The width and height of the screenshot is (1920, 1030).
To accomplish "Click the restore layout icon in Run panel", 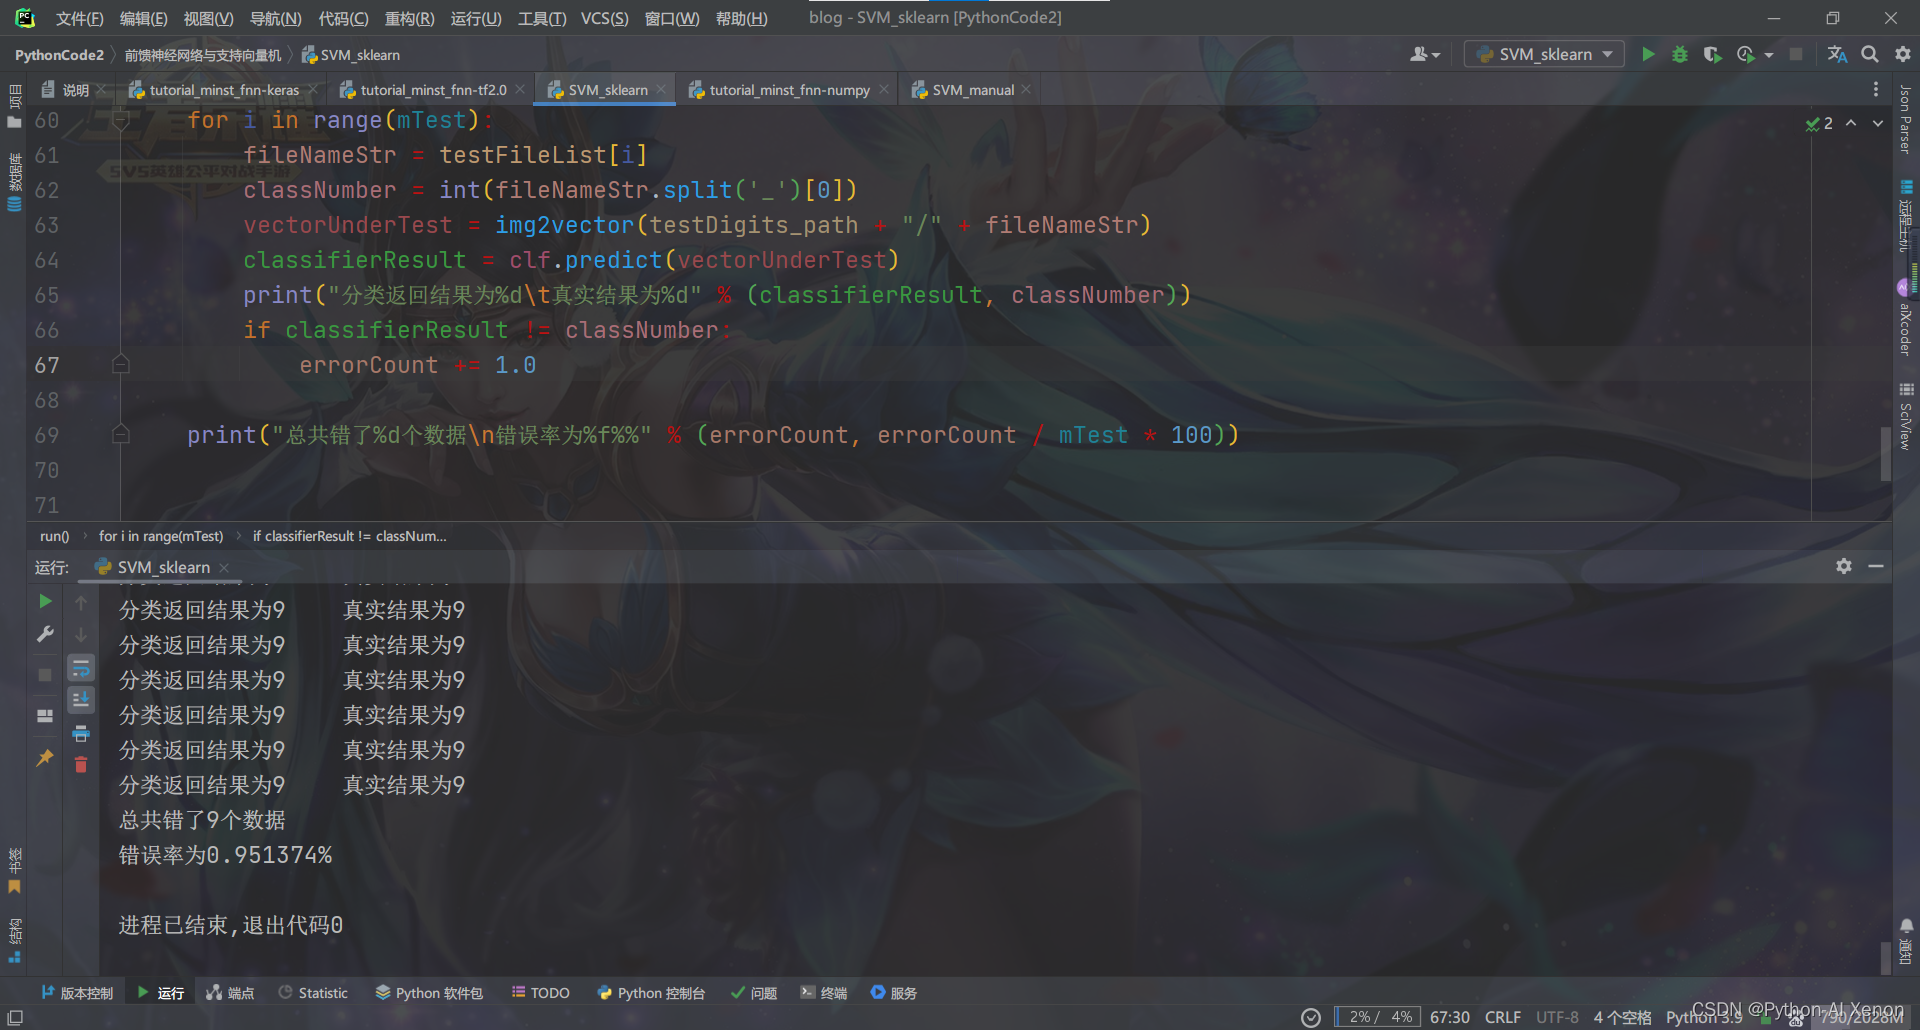I will [x=45, y=716].
